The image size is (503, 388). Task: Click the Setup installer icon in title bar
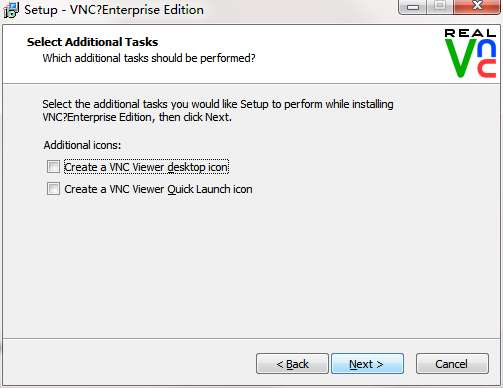point(11,10)
